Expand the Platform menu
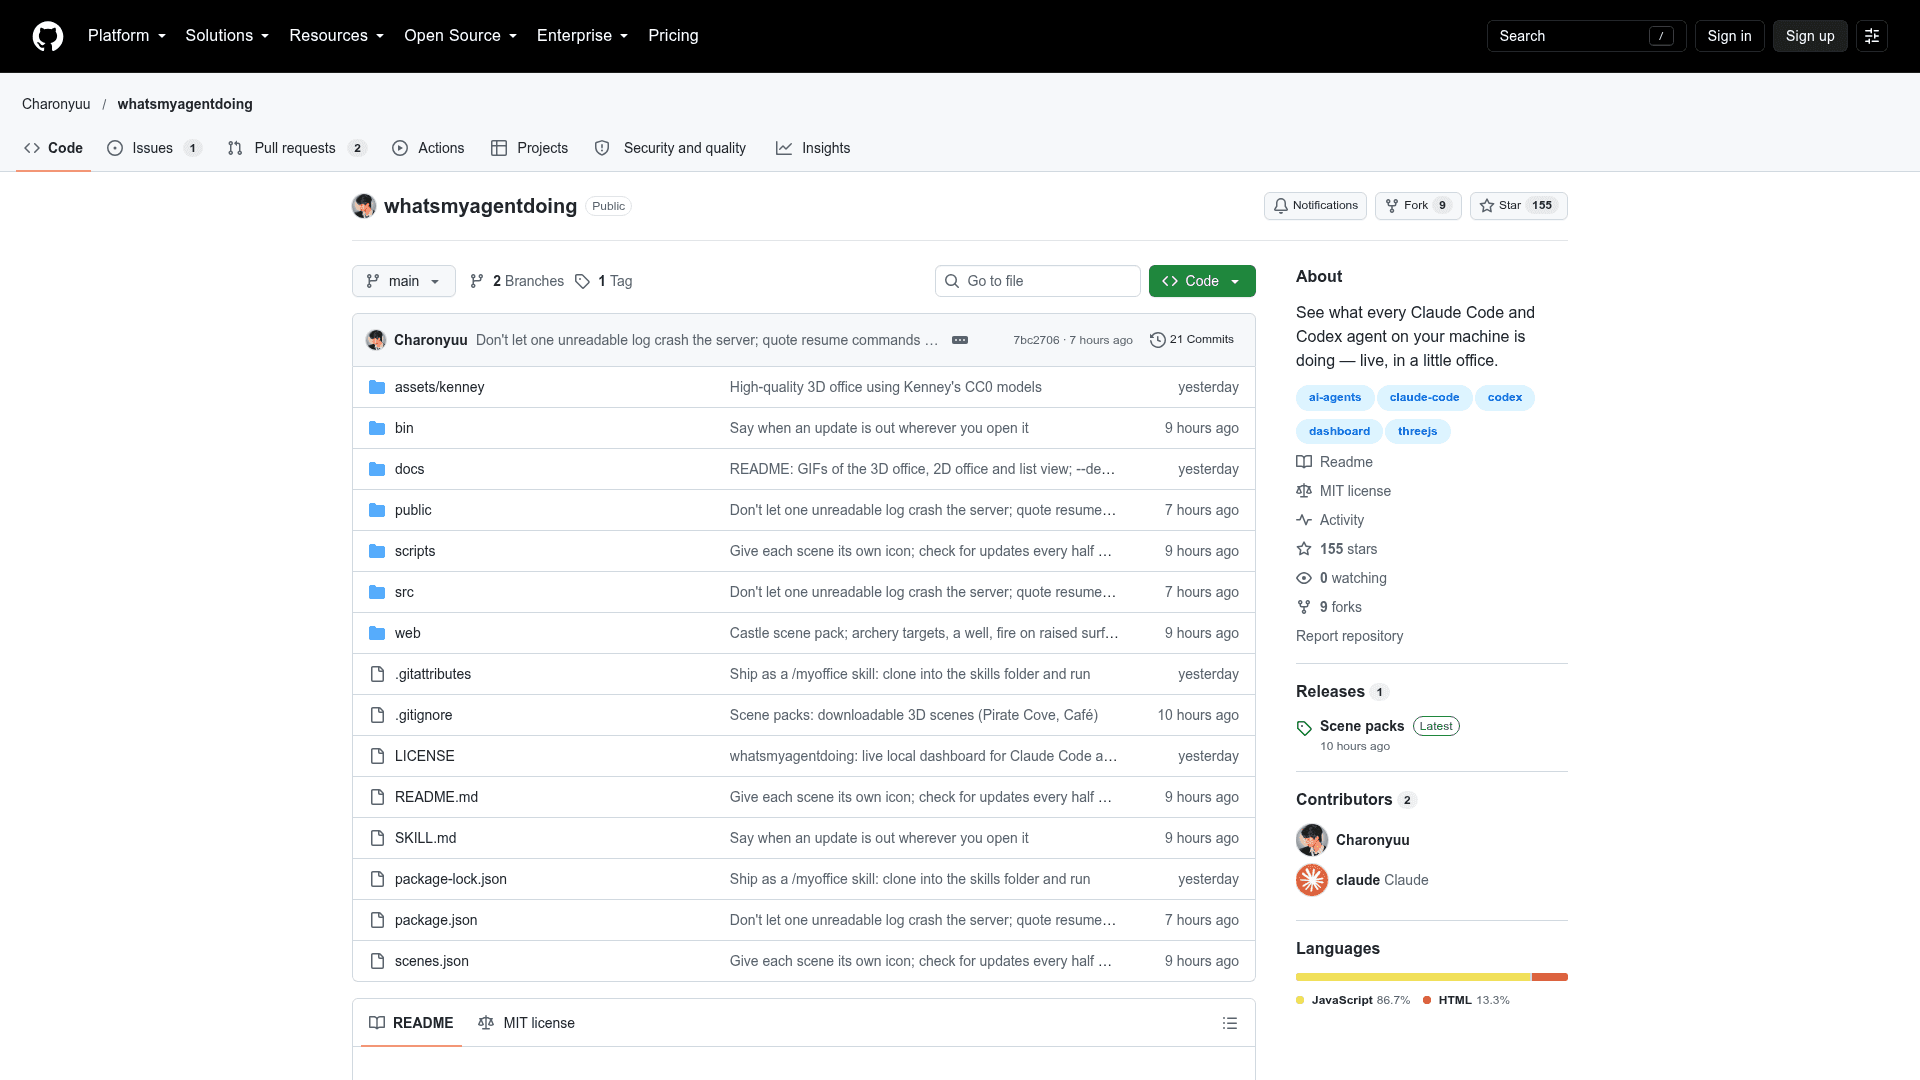1920x1080 pixels. (127, 36)
